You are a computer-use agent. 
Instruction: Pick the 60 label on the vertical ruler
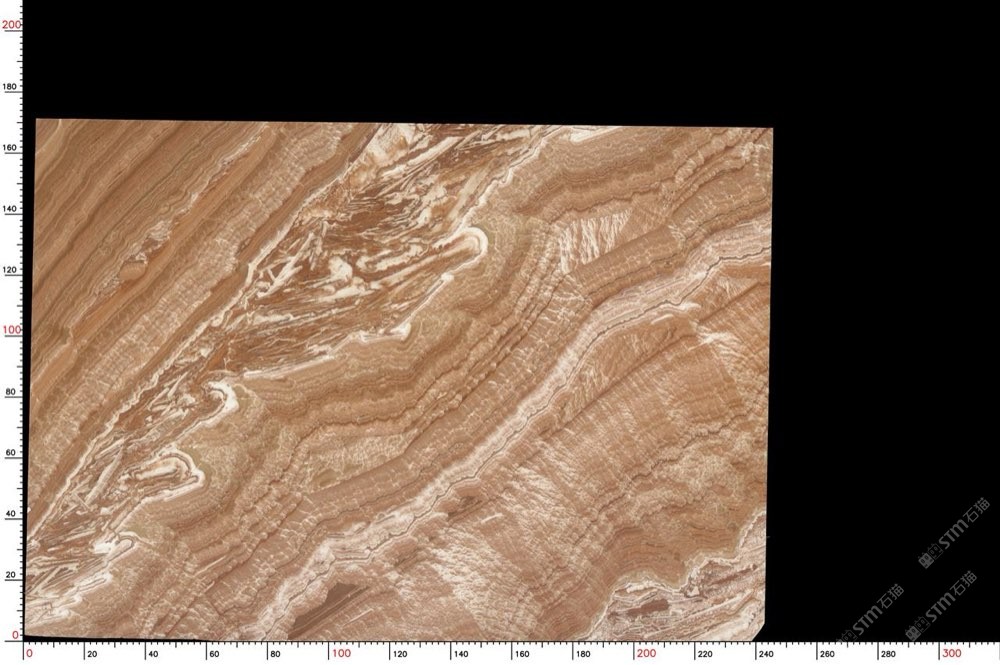pyautogui.click(x=11, y=453)
